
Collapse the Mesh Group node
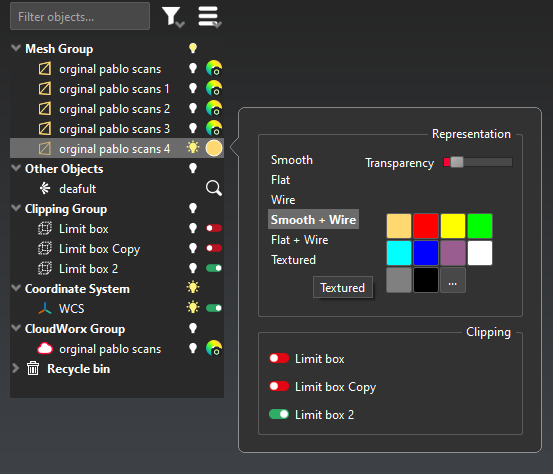coord(16,48)
